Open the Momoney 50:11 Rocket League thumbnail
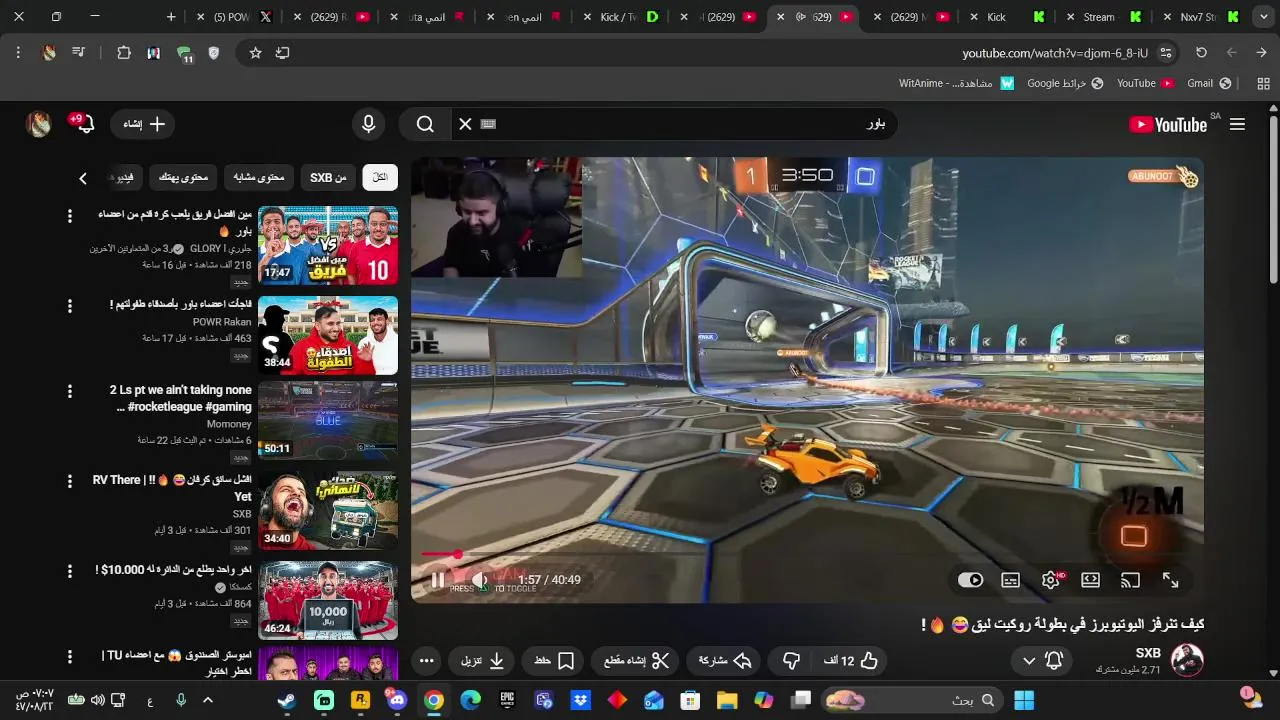The height and width of the screenshot is (720, 1280). click(x=328, y=421)
